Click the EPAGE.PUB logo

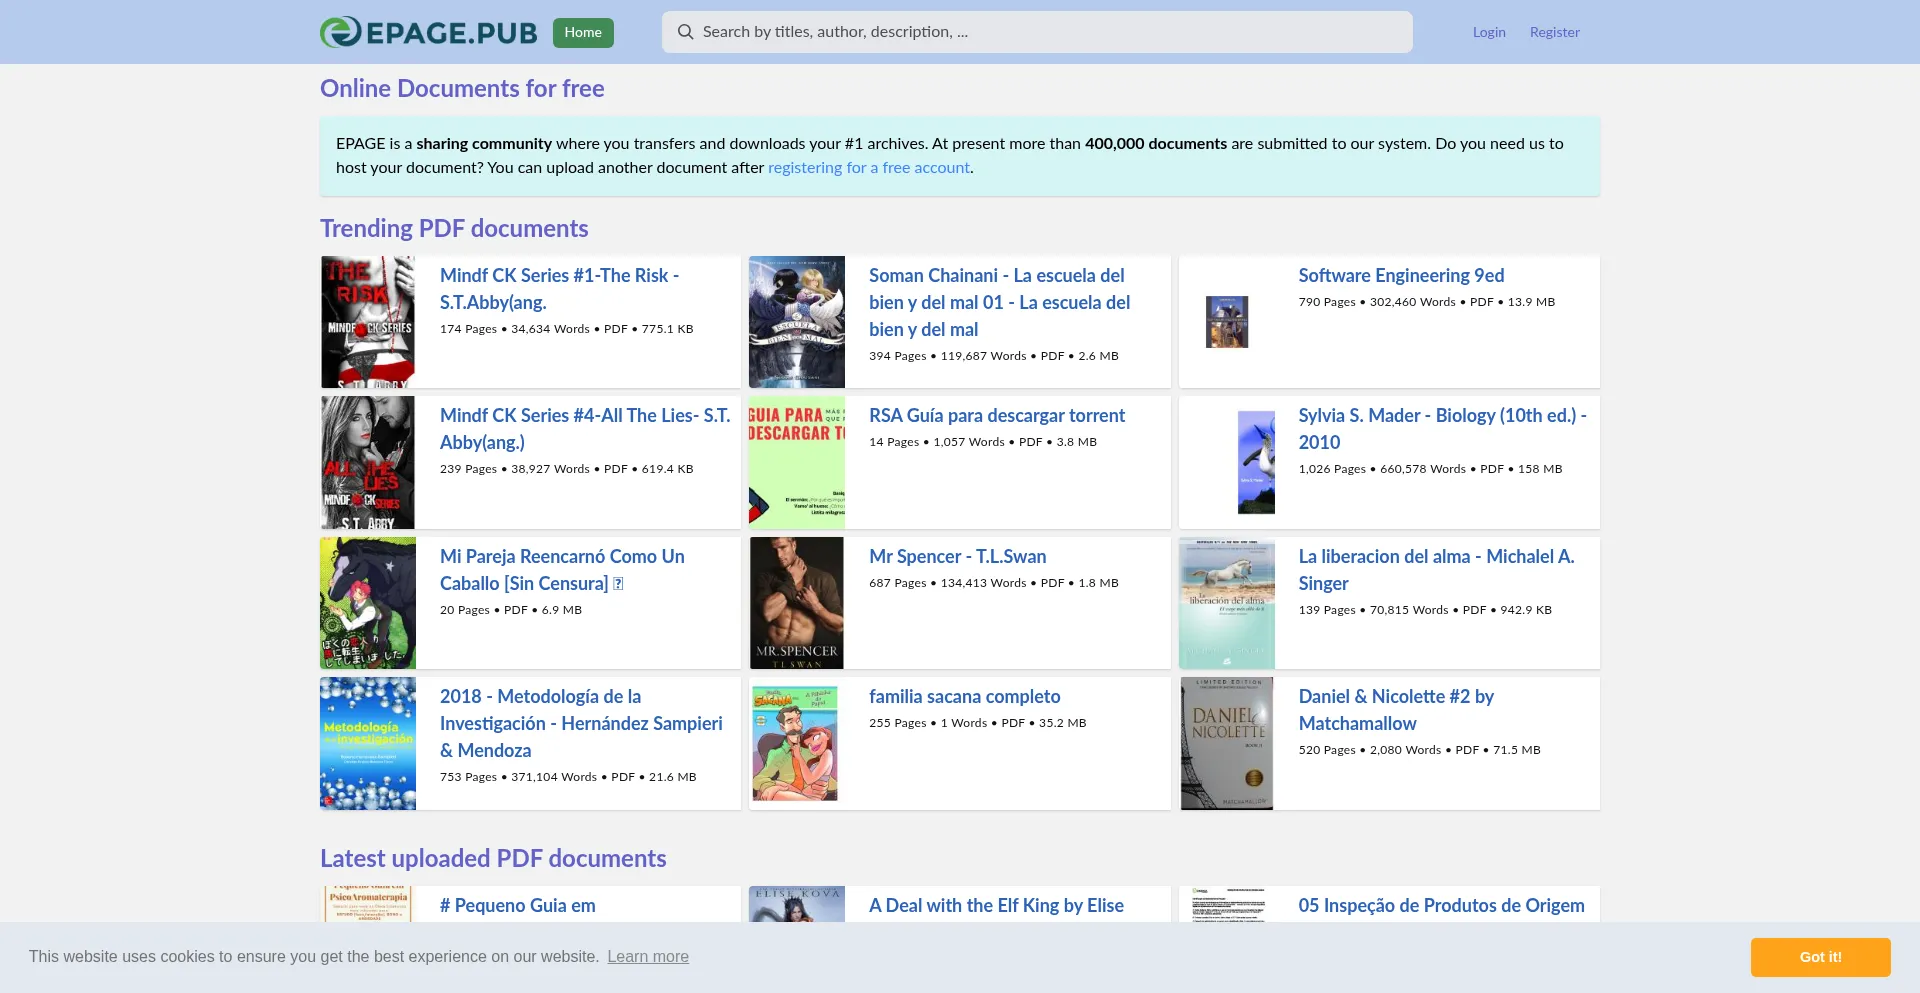coord(428,32)
